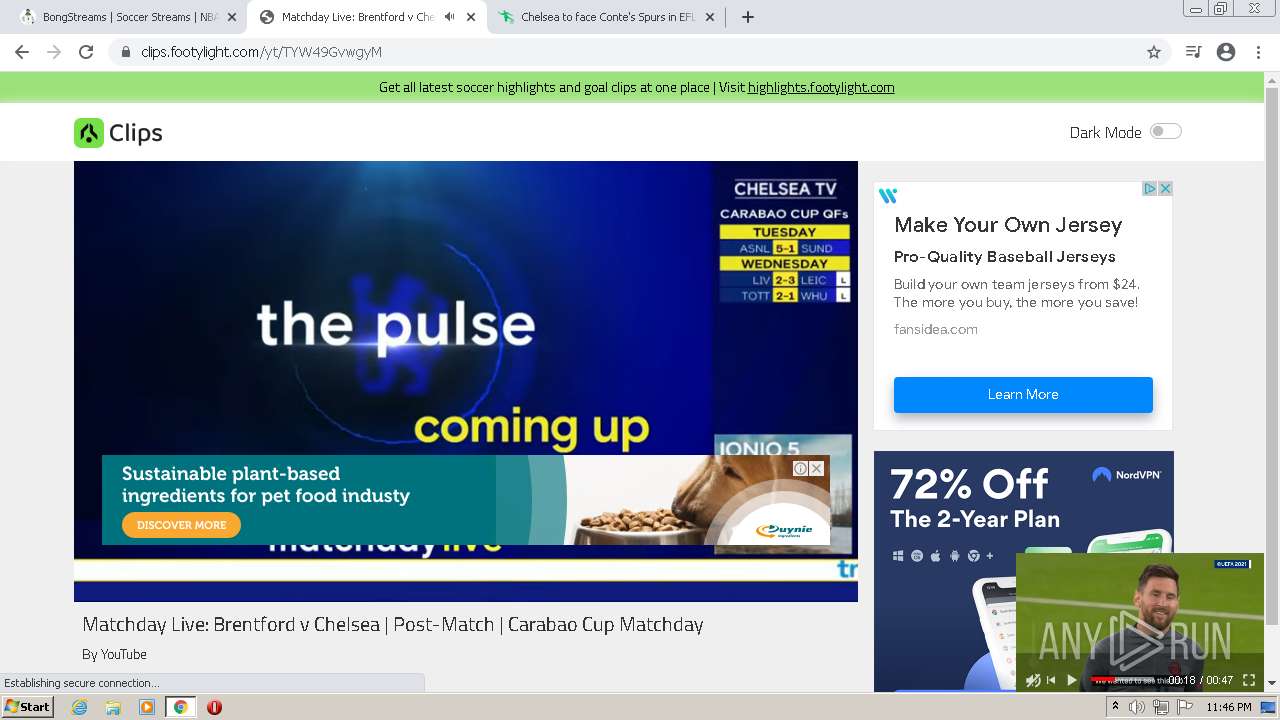Open Windows Explorer folder in taskbar
The height and width of the screenshot is (720, 1280).
tap(113, 707)
